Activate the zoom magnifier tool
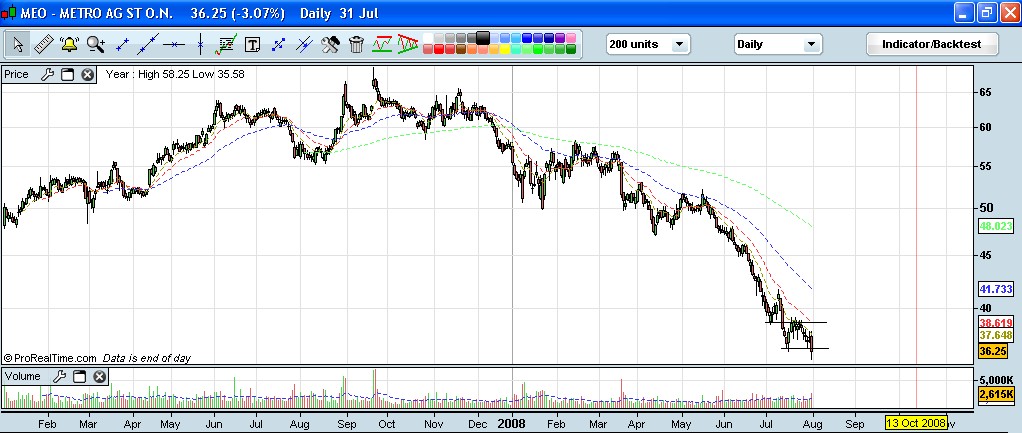Image resolution: width=1022 pixels, height=433 pixels. (x=96, y=44)
